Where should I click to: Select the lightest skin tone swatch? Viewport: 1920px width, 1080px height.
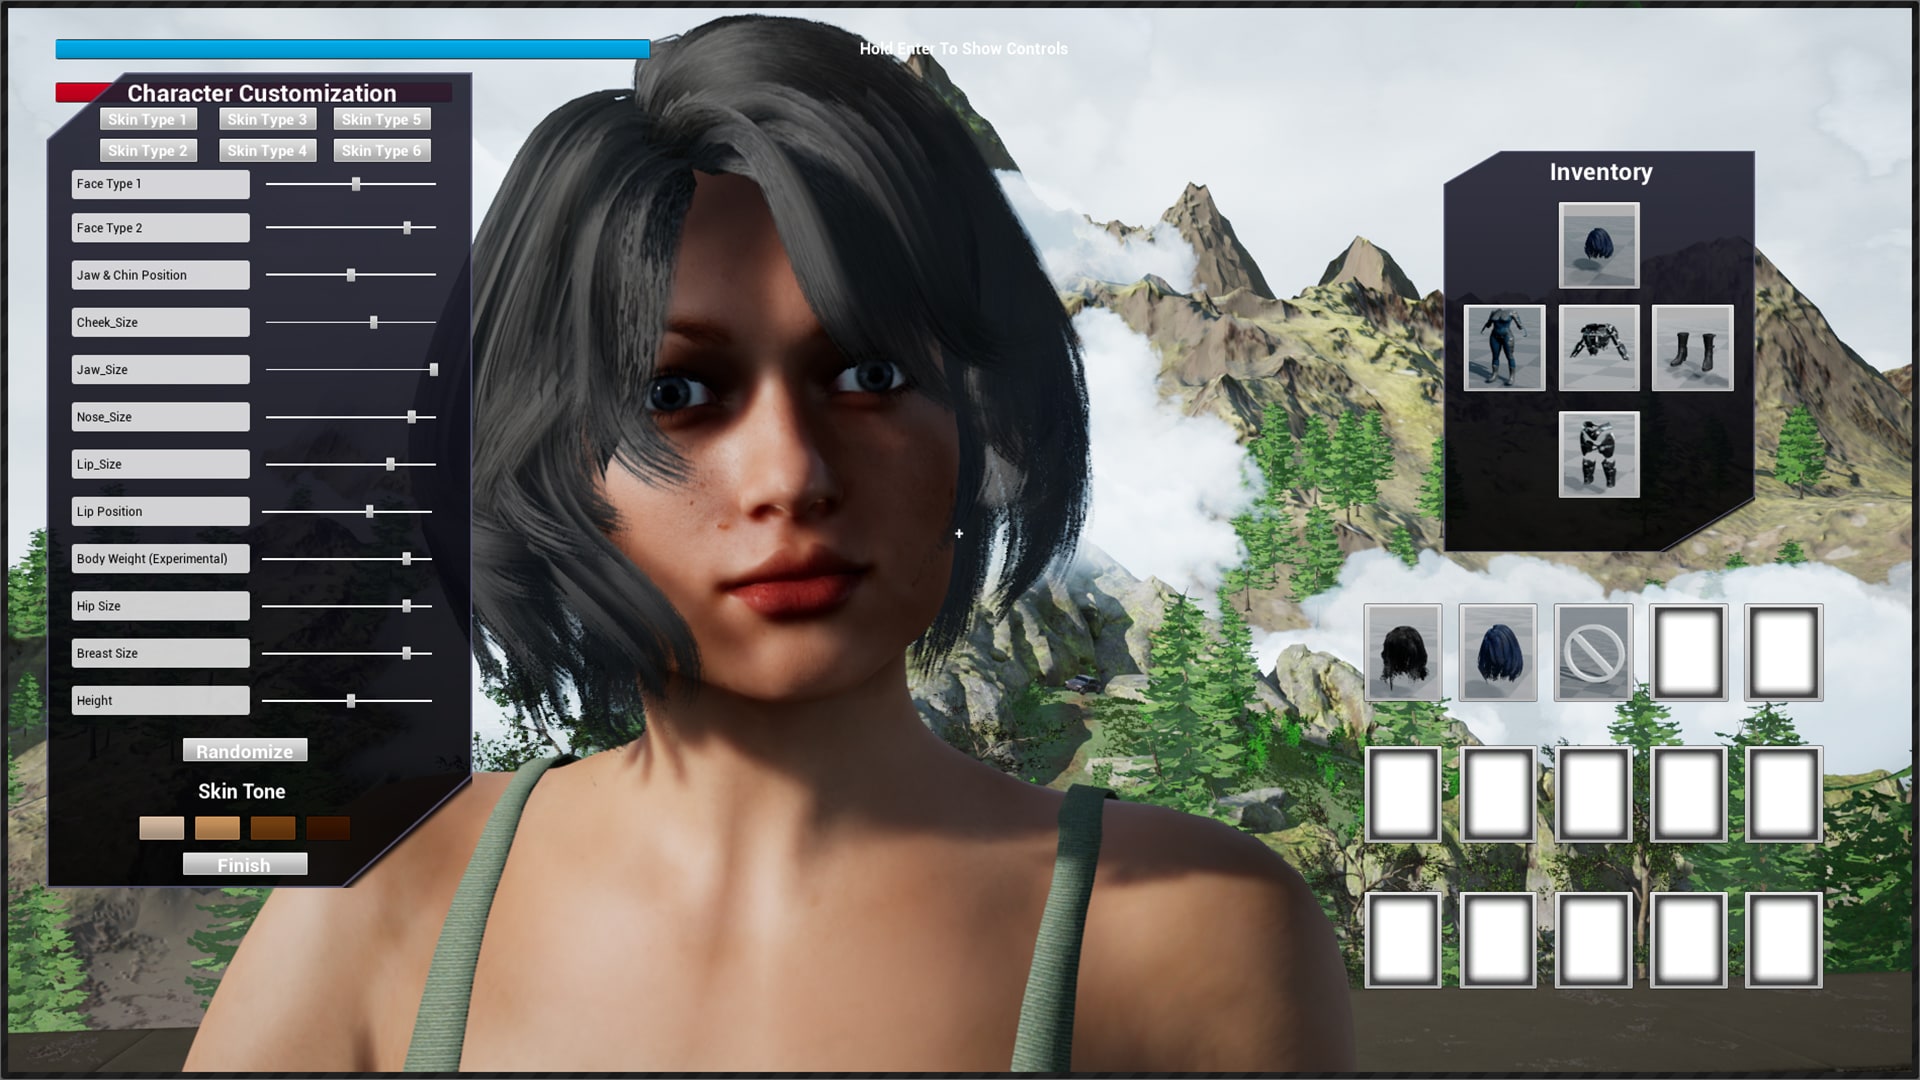point(162,828)
